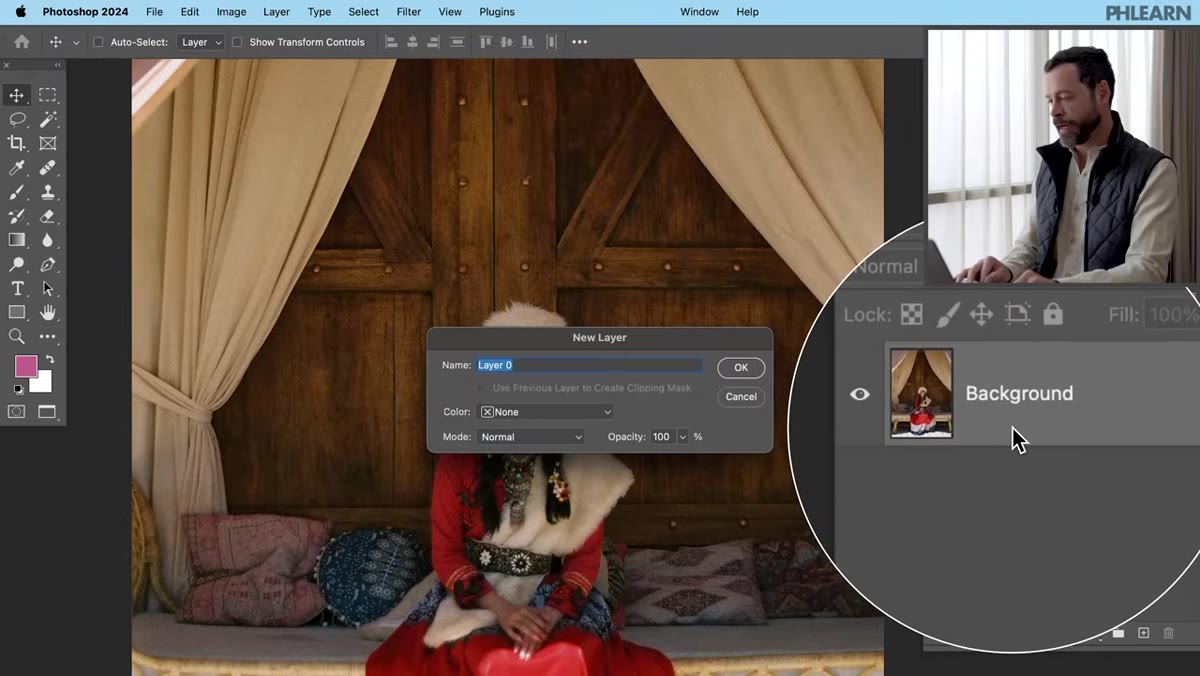
Task: Collapse the toolbox with double-arrow
Action: [57, 65]
